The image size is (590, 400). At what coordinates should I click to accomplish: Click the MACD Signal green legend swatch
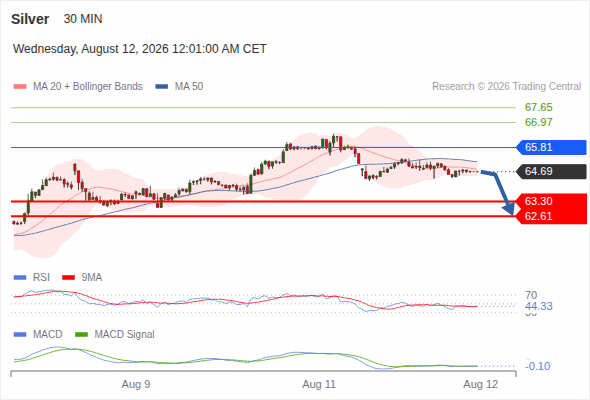82,335
